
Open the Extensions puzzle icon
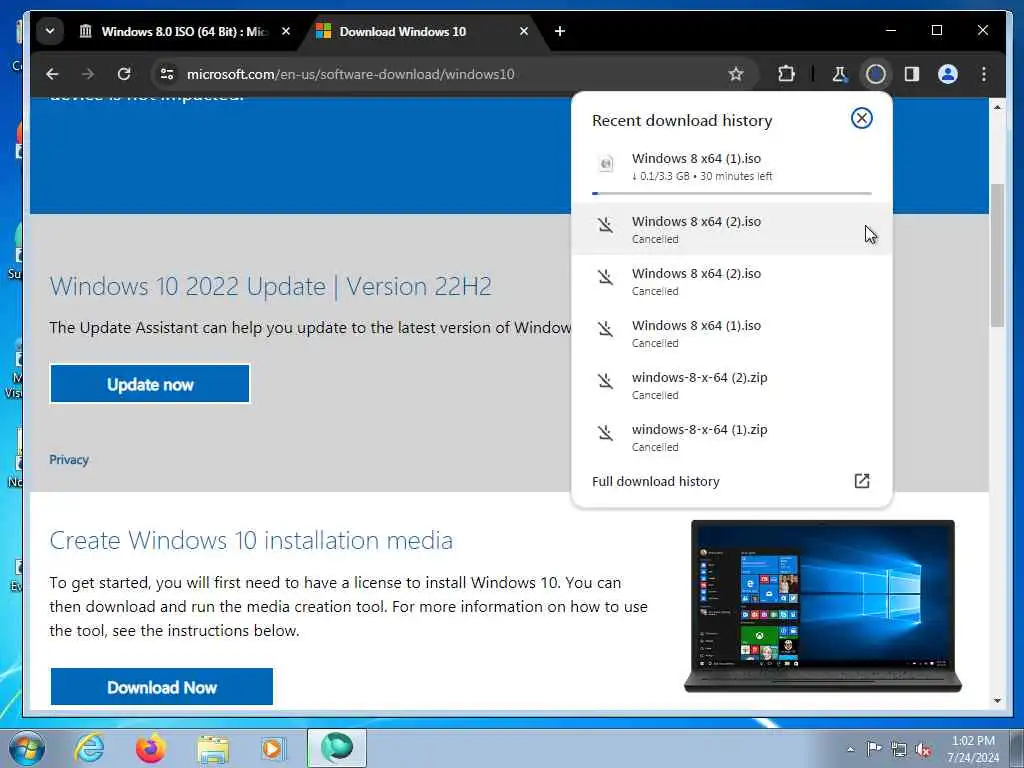(x=786, y=74)
